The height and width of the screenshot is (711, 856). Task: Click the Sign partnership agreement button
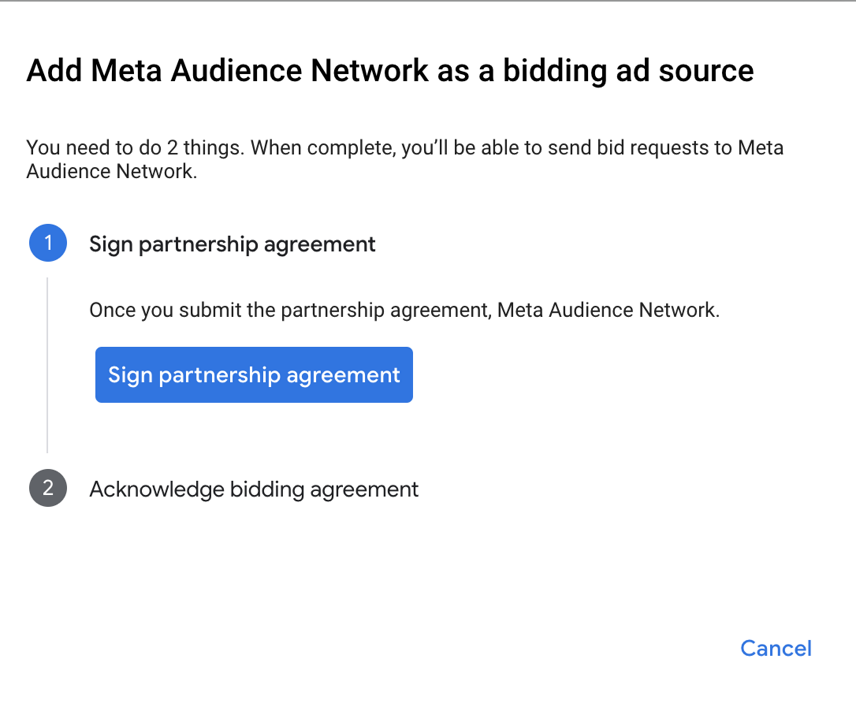point(253,374)
